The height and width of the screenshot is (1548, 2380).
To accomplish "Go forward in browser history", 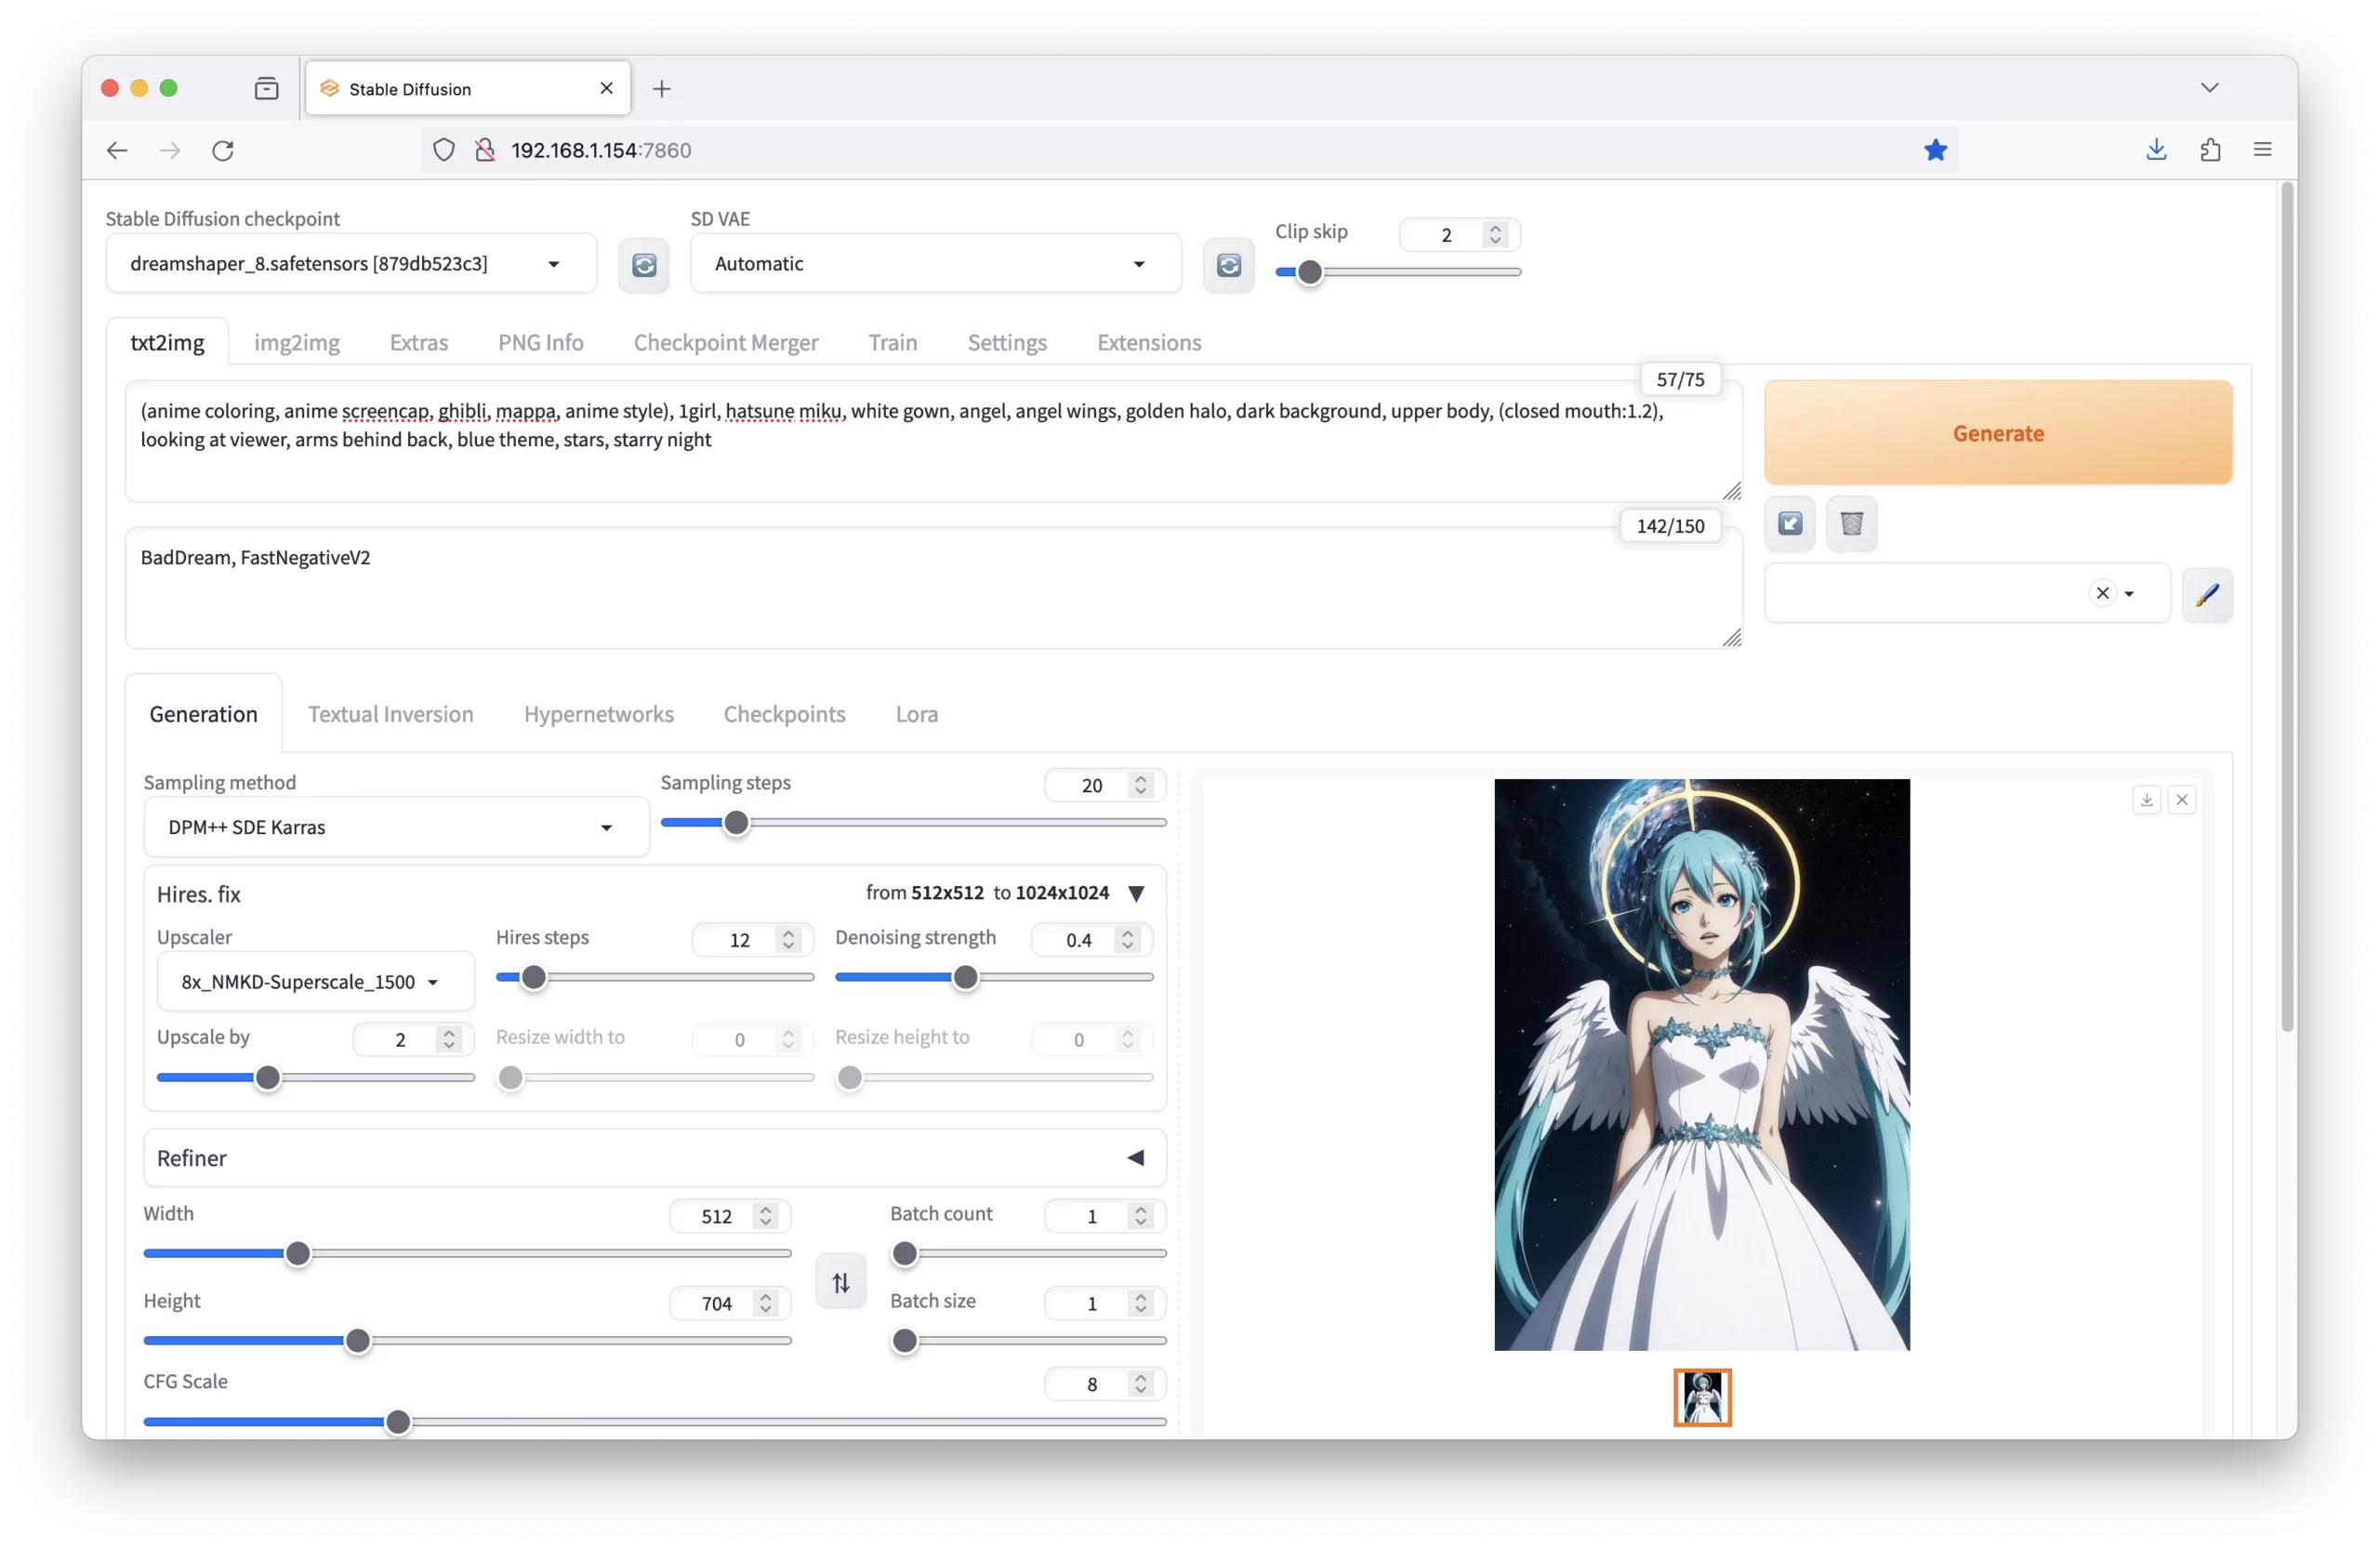I will [x=170, y=150].
